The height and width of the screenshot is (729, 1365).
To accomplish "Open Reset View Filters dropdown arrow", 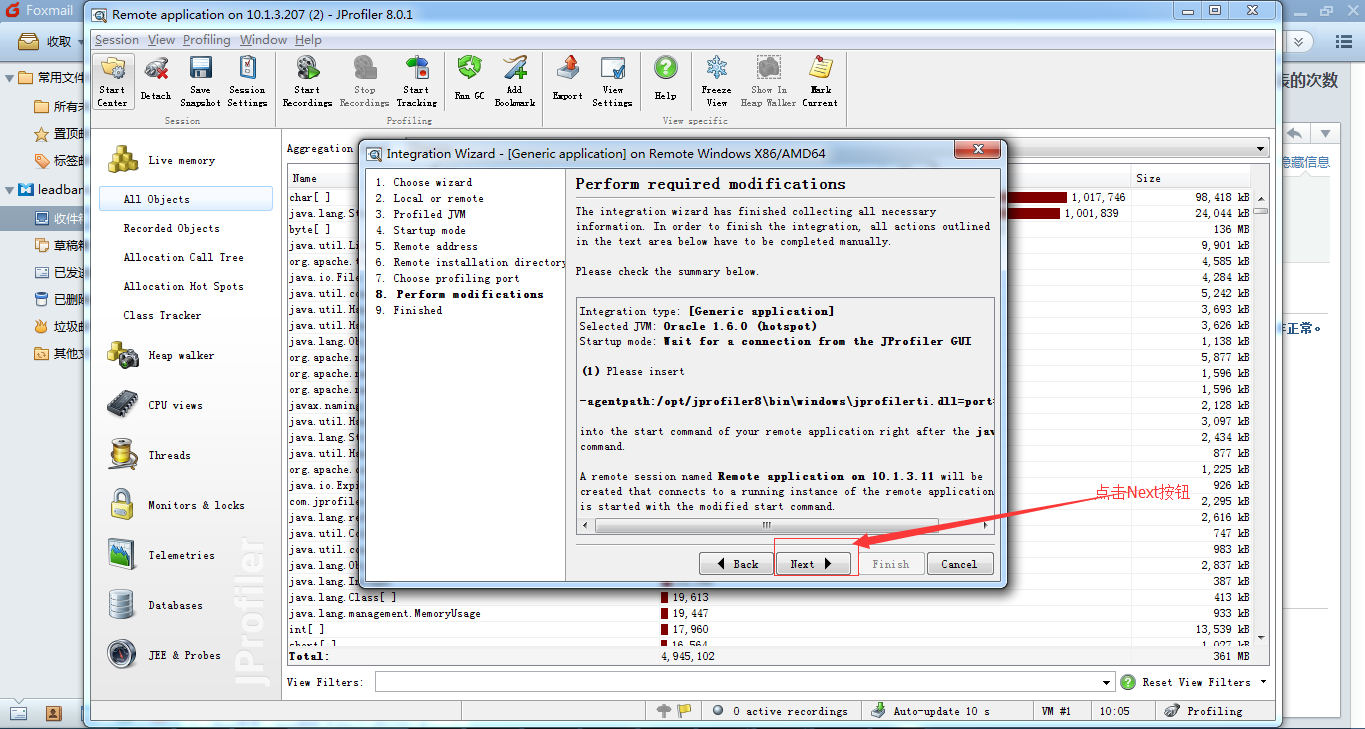I will point(1263,682).
